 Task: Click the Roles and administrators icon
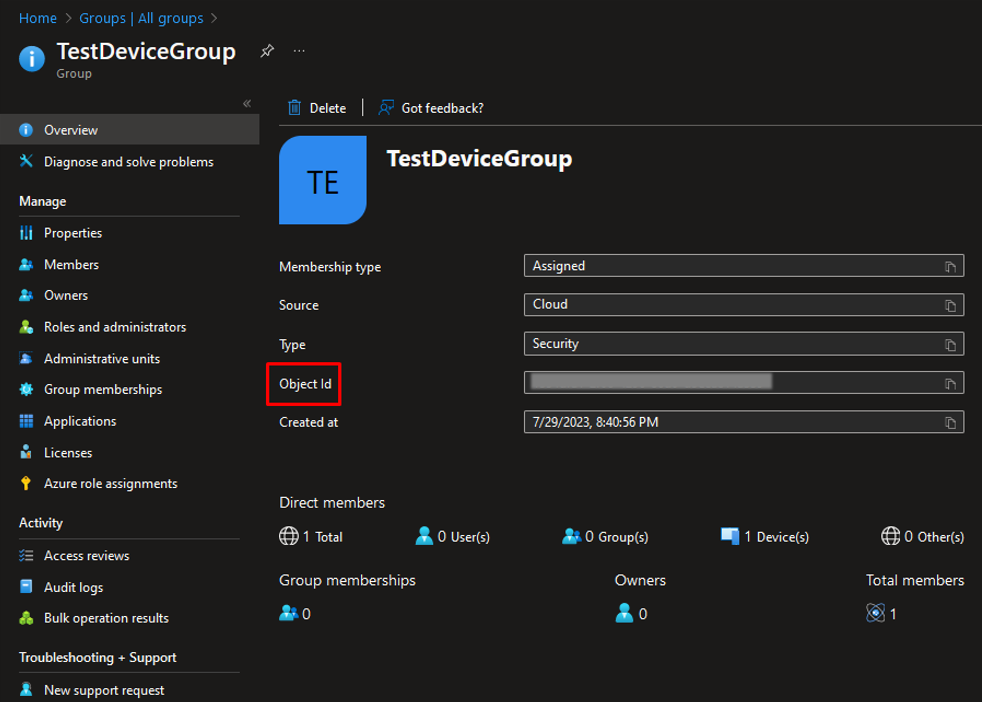coord(26,327)
